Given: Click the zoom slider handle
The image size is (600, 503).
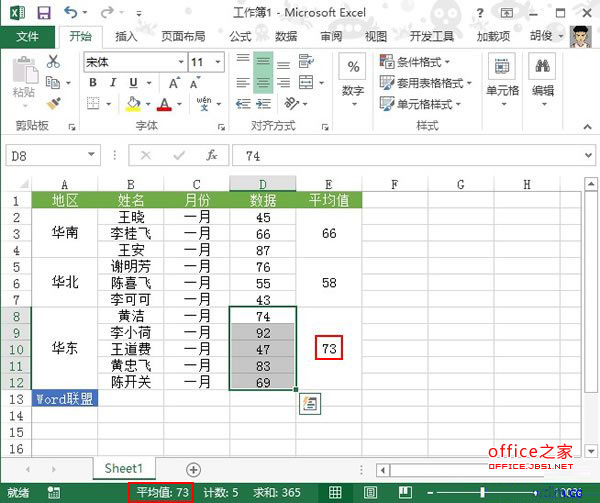Looking at the screenshot, I should tap(483, 493).
